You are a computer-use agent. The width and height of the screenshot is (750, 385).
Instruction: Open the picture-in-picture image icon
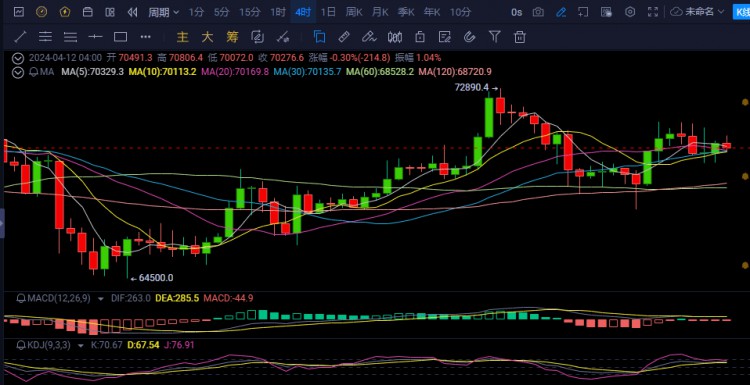click(x=607, y=12)
